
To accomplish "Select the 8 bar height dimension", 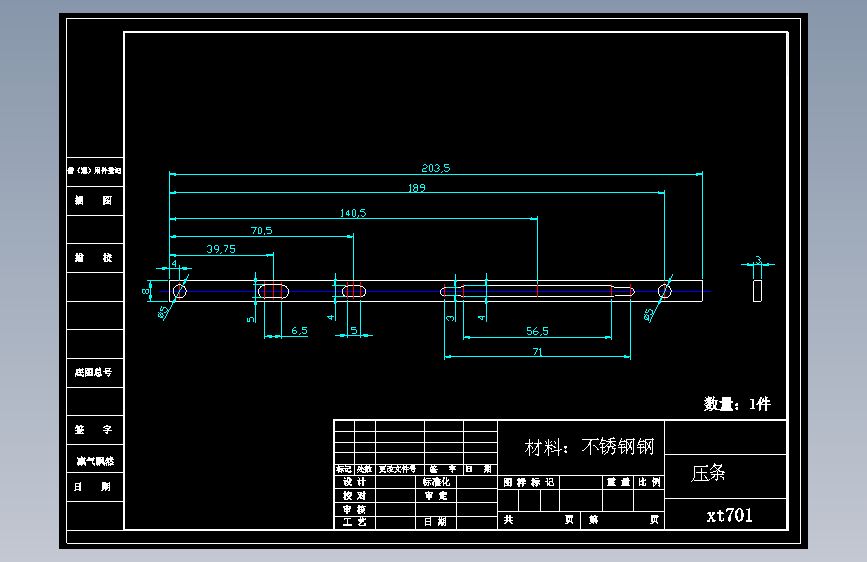I will point(145,291).
